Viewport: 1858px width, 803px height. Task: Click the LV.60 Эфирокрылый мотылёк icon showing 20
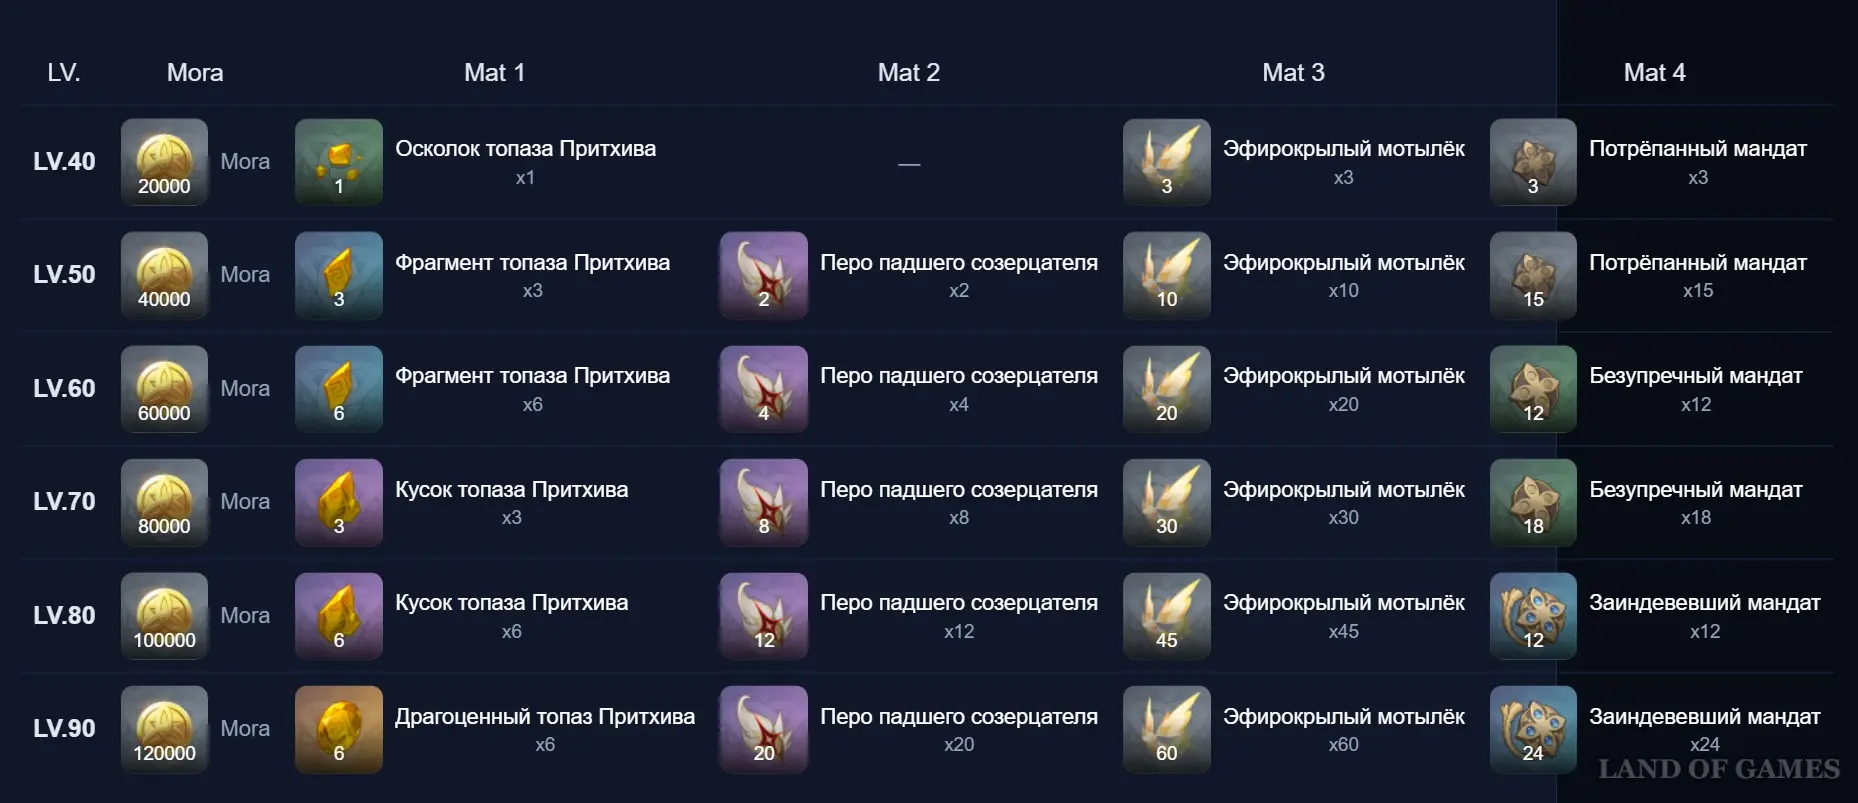click(1166, 389)
